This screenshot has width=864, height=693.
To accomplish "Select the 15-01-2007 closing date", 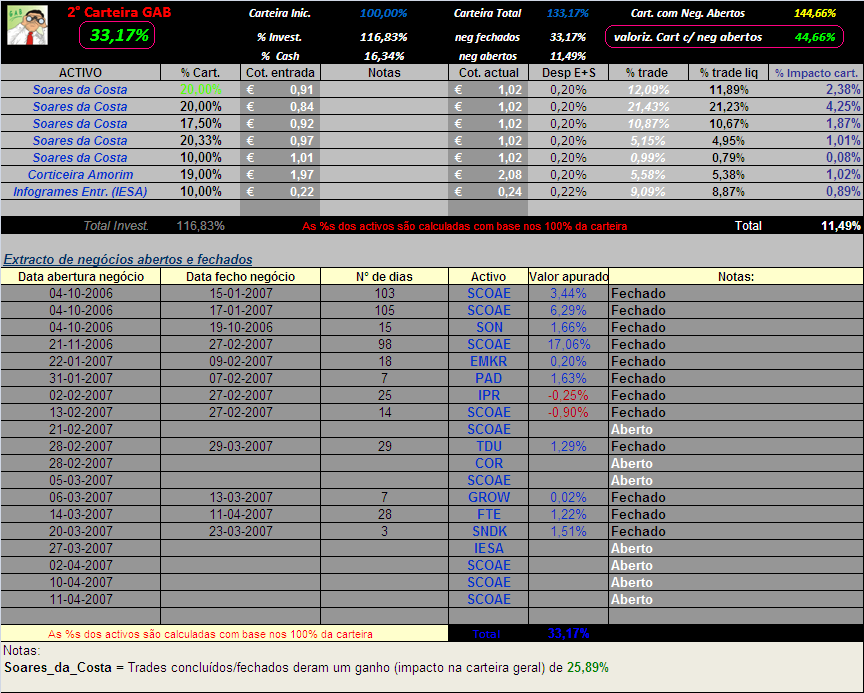I will [x=241, y=293].
